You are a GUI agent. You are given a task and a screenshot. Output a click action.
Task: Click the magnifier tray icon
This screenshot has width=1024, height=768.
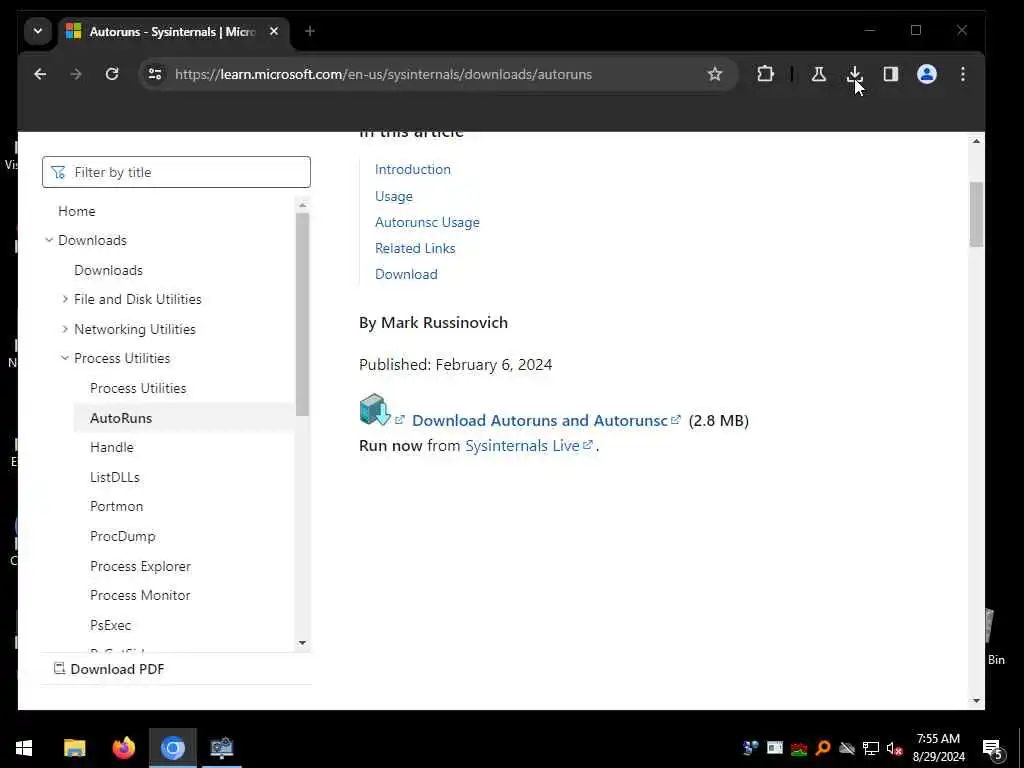(823, 748)
